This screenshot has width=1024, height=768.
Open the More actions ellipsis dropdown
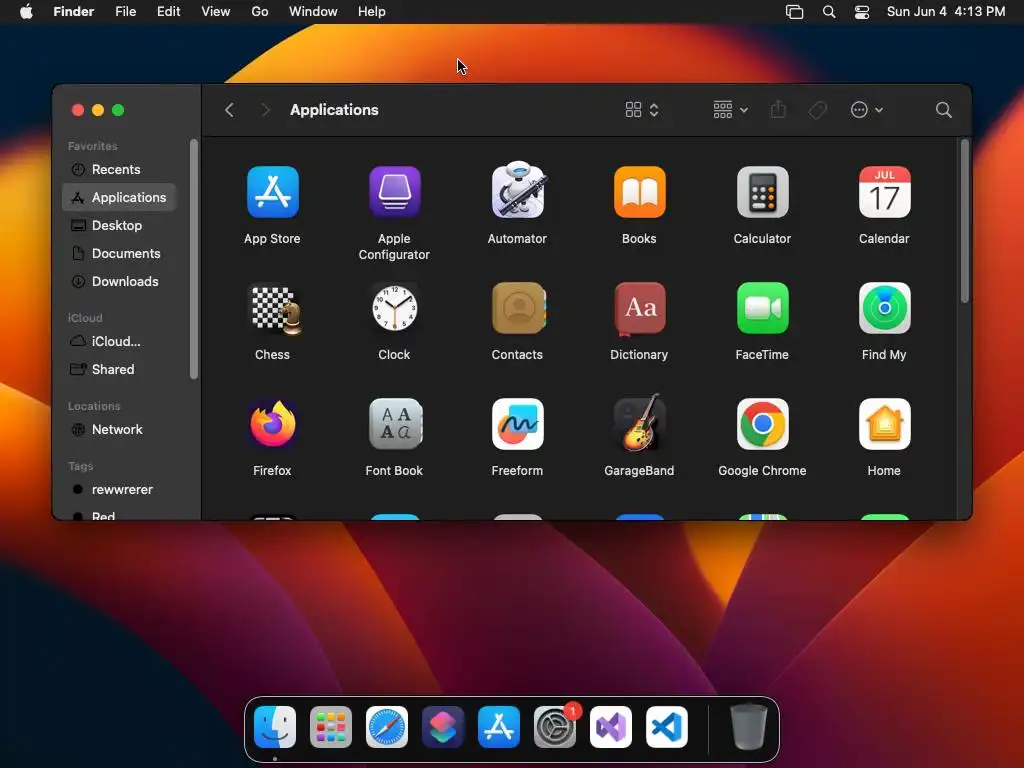pos(867,110)
